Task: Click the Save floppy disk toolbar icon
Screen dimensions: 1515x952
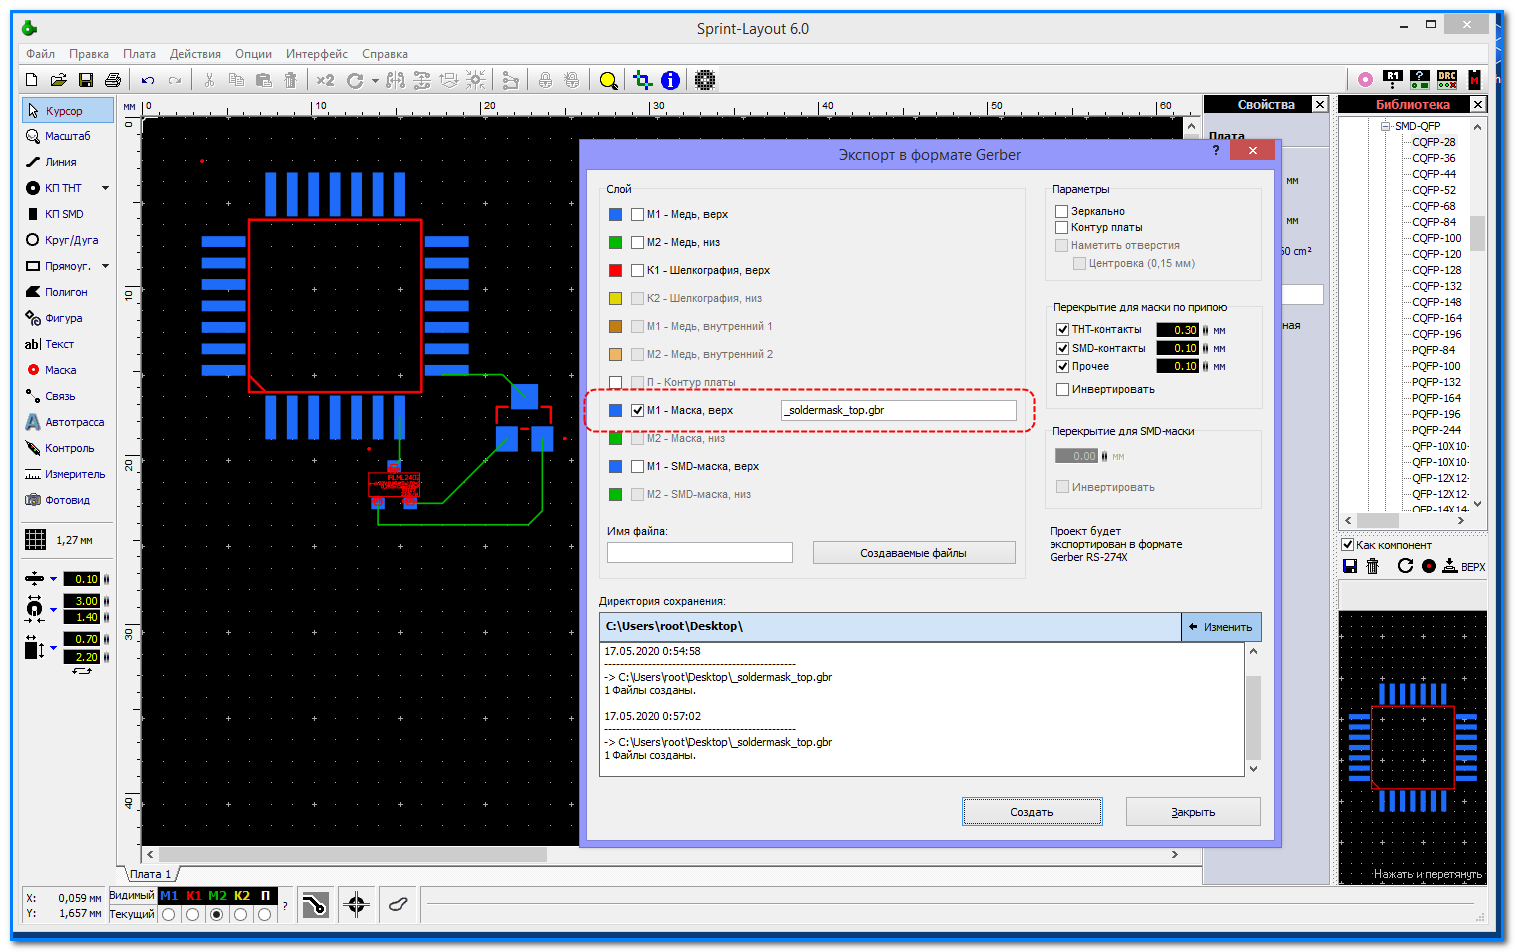Action: (86, 80)
